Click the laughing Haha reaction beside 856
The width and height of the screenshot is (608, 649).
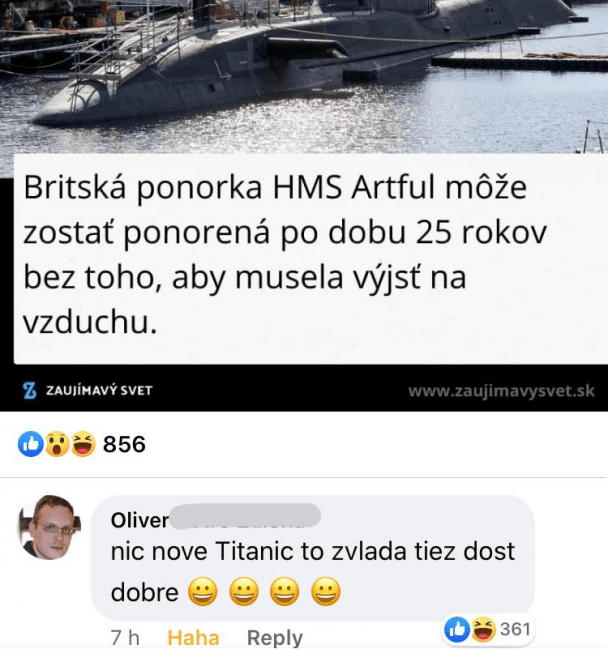click(83, 444)
